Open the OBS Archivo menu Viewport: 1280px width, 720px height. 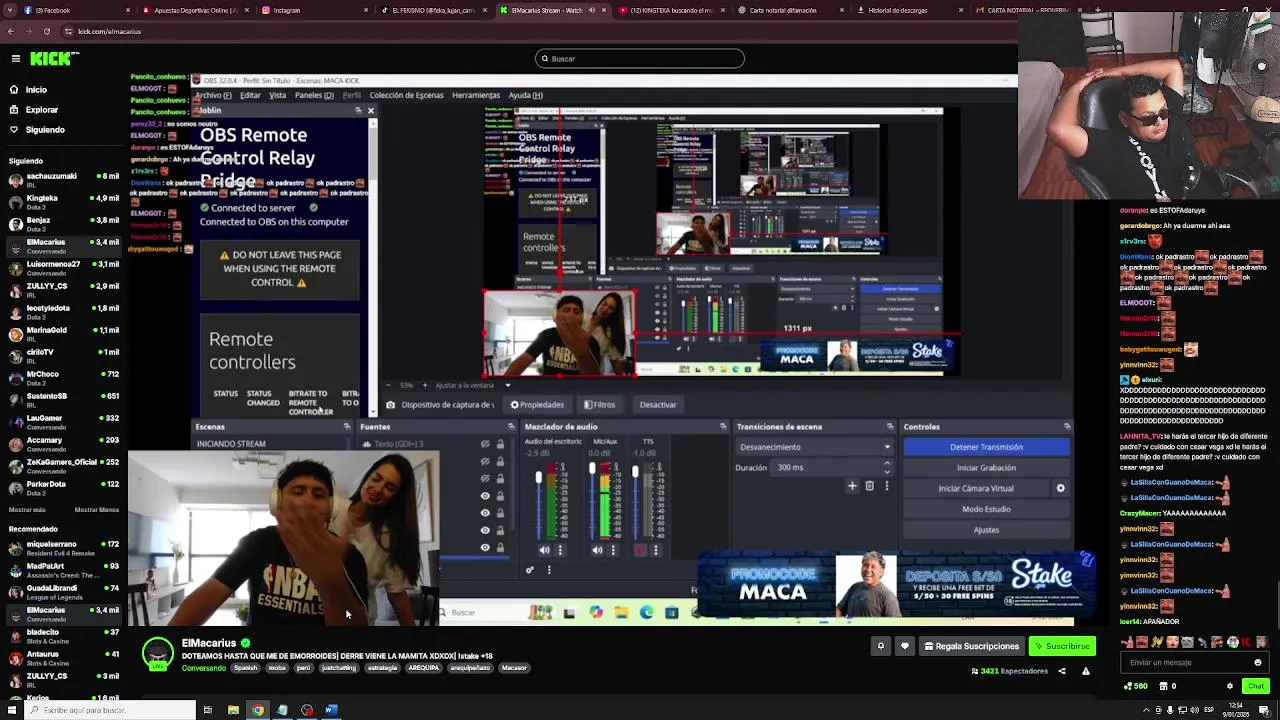213,95
